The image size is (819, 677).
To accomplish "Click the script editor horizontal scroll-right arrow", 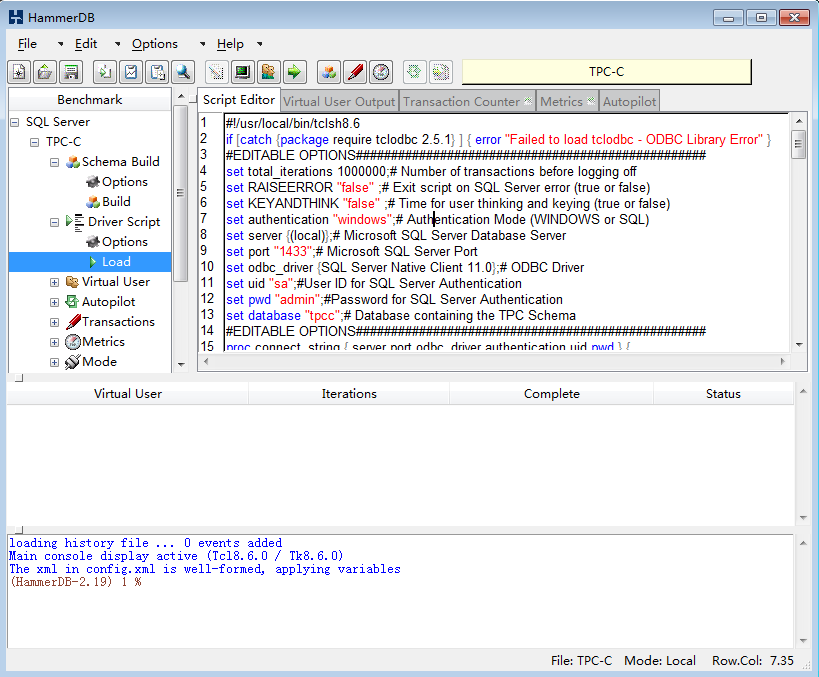I will pyautogui.click(x=782, y=361).
